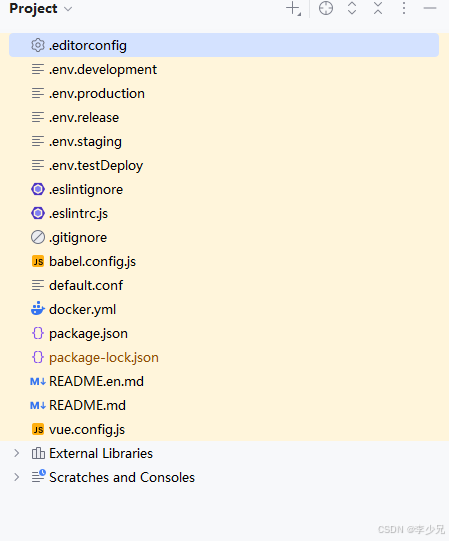449x541 pixels.
Task: Select the .gitignore file
Action: pos(224,237)
